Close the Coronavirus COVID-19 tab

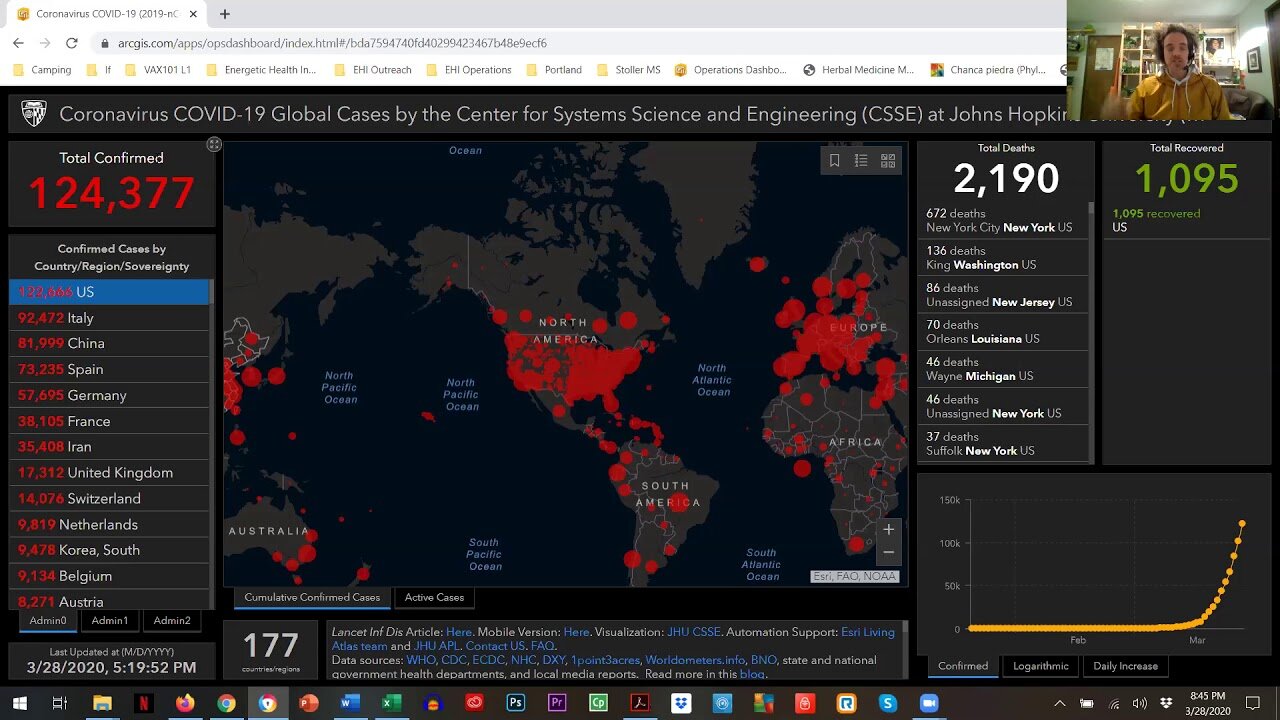193,14
